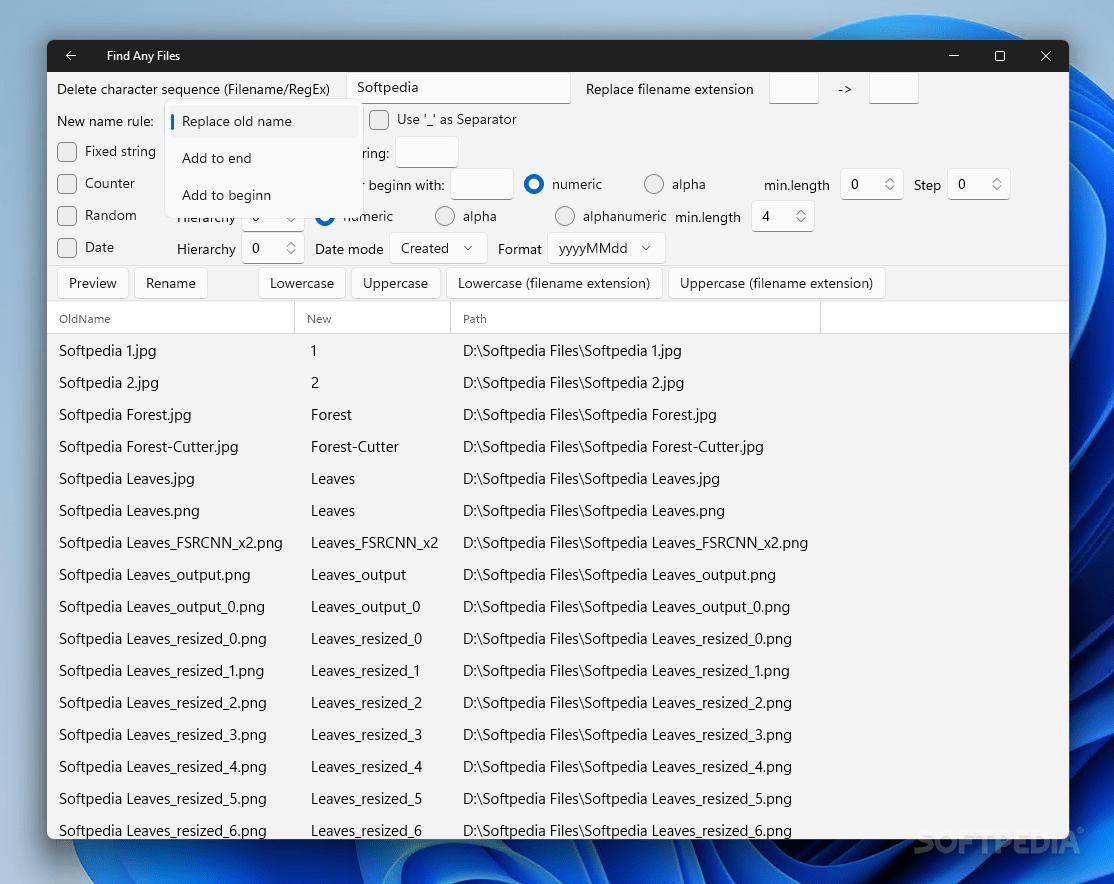The height and width of the screenshot is (884, 1114).
Task: Click path 'D:\Softpedia Files\Softpedia Forest.jpg'
Action: click(x=590, y=415)
